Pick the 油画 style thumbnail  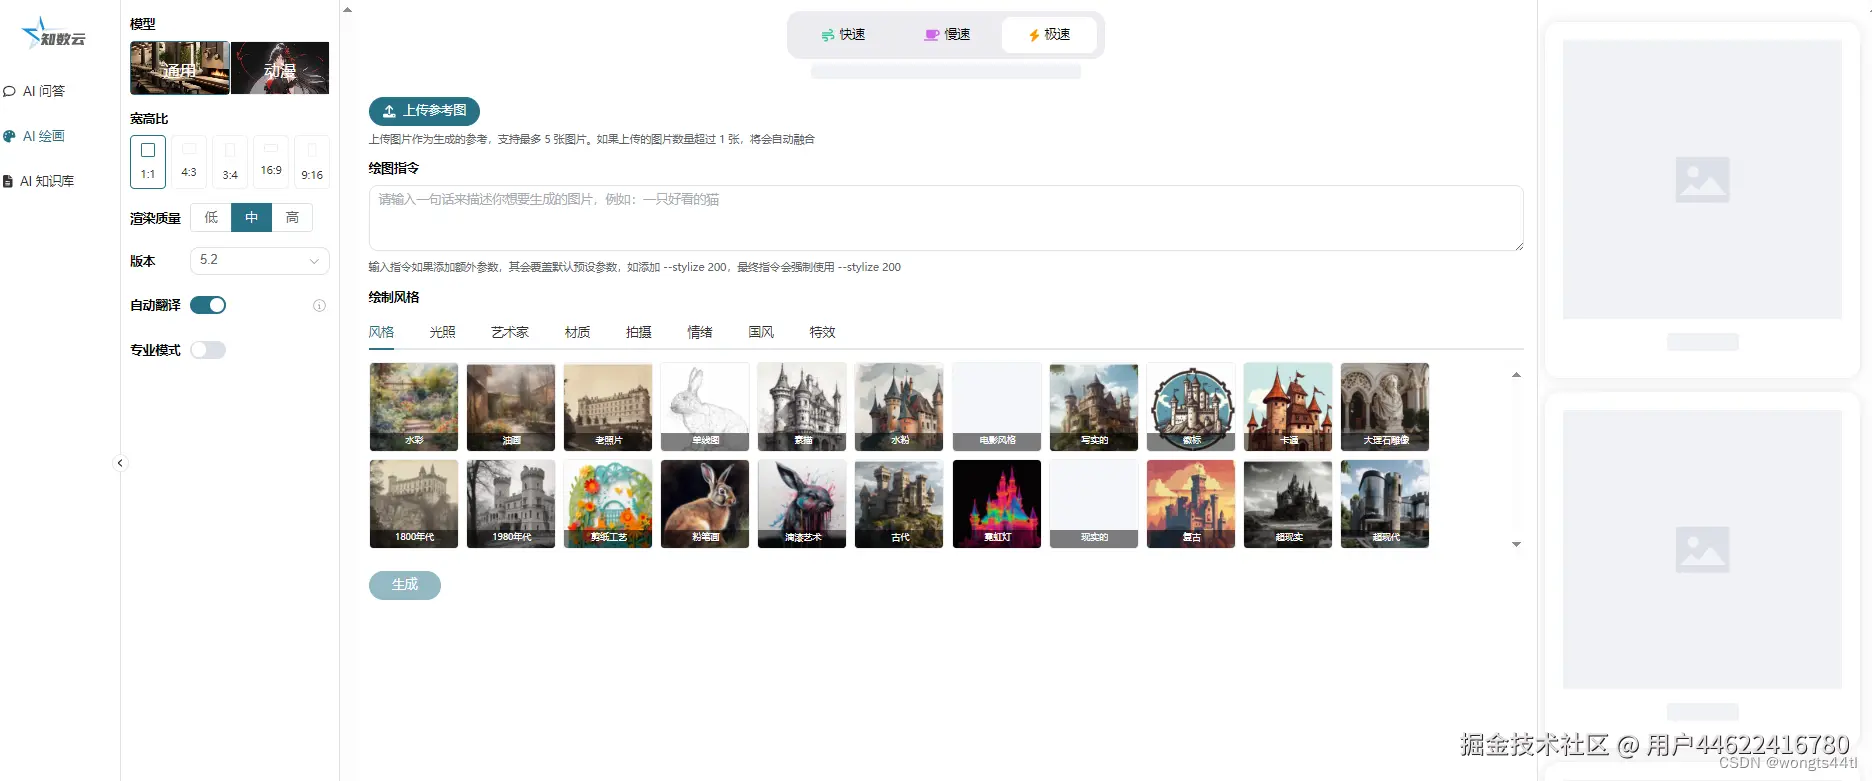511,407
